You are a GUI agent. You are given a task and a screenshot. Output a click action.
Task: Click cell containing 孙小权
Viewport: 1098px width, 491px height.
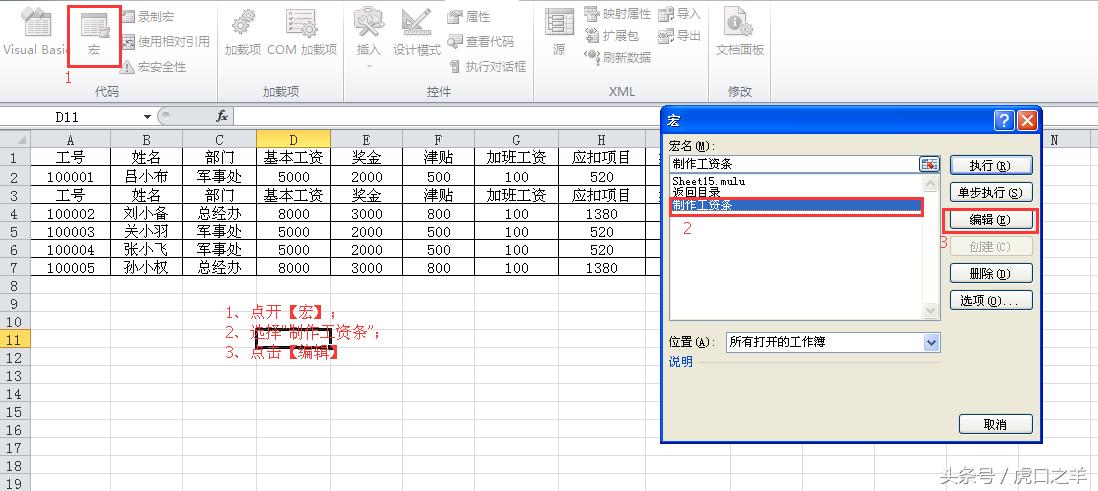(x=146, y=268)
